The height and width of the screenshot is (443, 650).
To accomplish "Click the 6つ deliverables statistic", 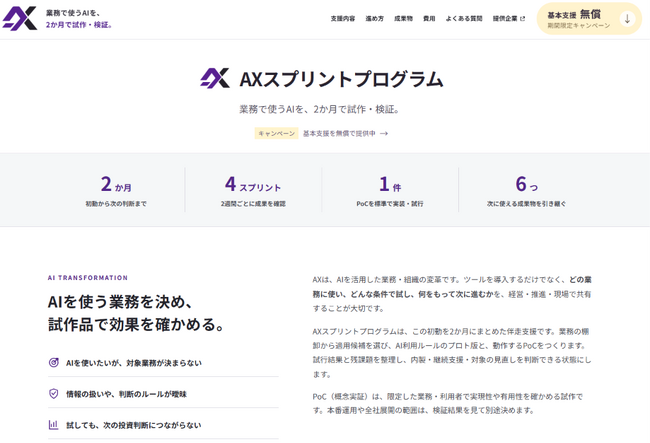I will point(526,184).
